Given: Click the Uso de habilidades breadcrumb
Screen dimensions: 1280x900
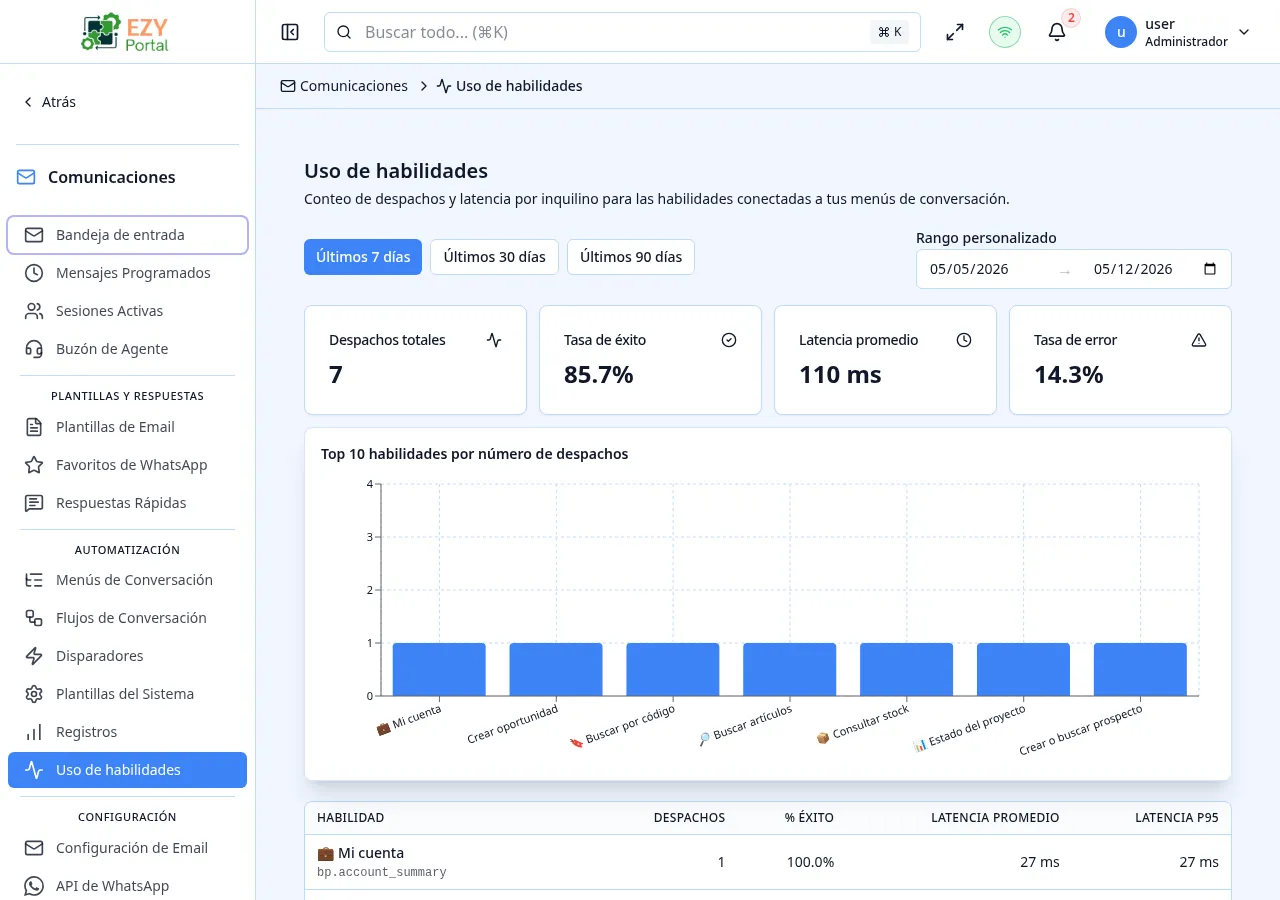Looking at the screenshot, I should pos(509,86).
